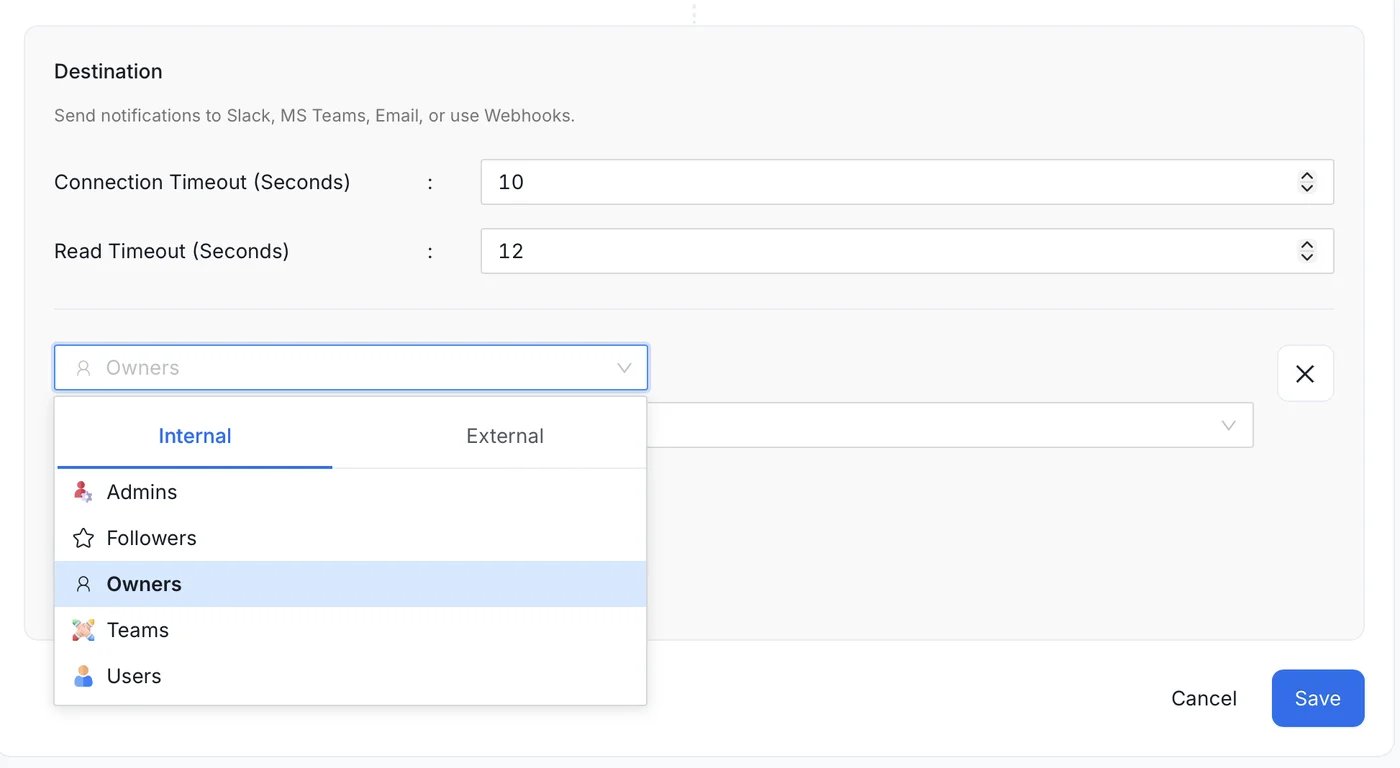Choose Followers from the destination list
The height and width of the screenshot is (768, 1400).
(350, 538)
